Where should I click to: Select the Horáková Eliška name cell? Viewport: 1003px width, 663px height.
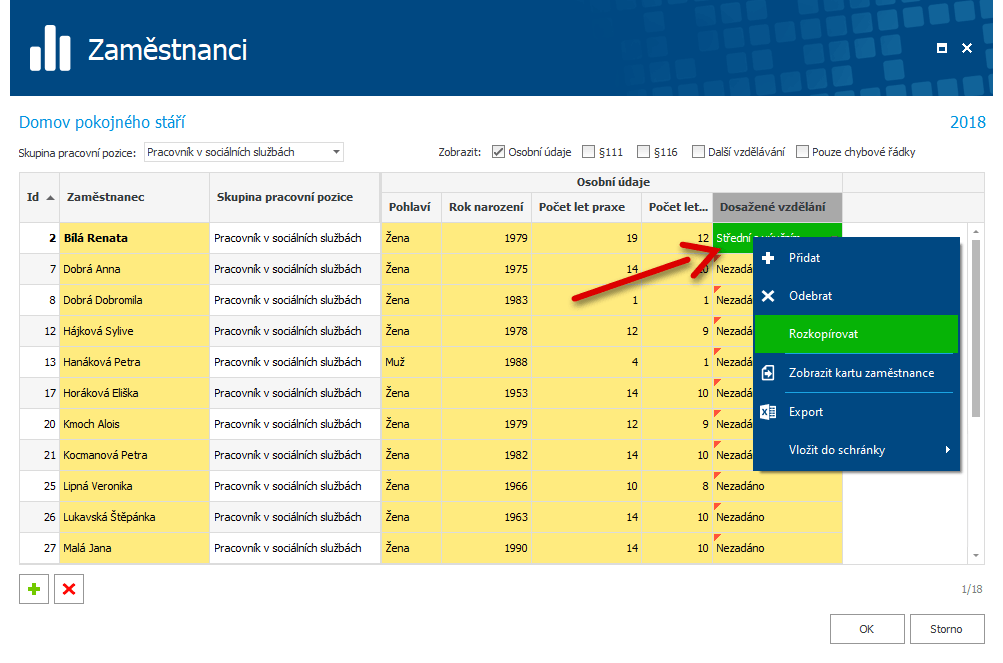click(134, 393)
